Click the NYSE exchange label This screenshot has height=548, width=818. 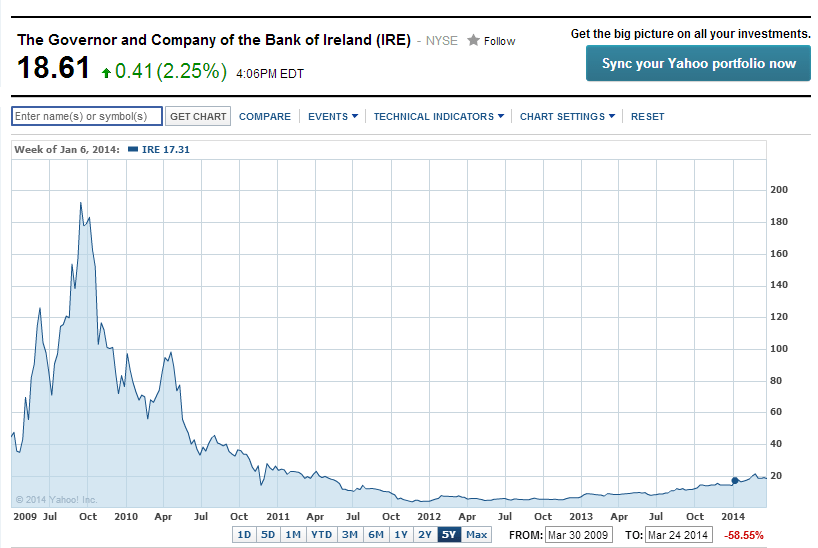coord(441,41)
